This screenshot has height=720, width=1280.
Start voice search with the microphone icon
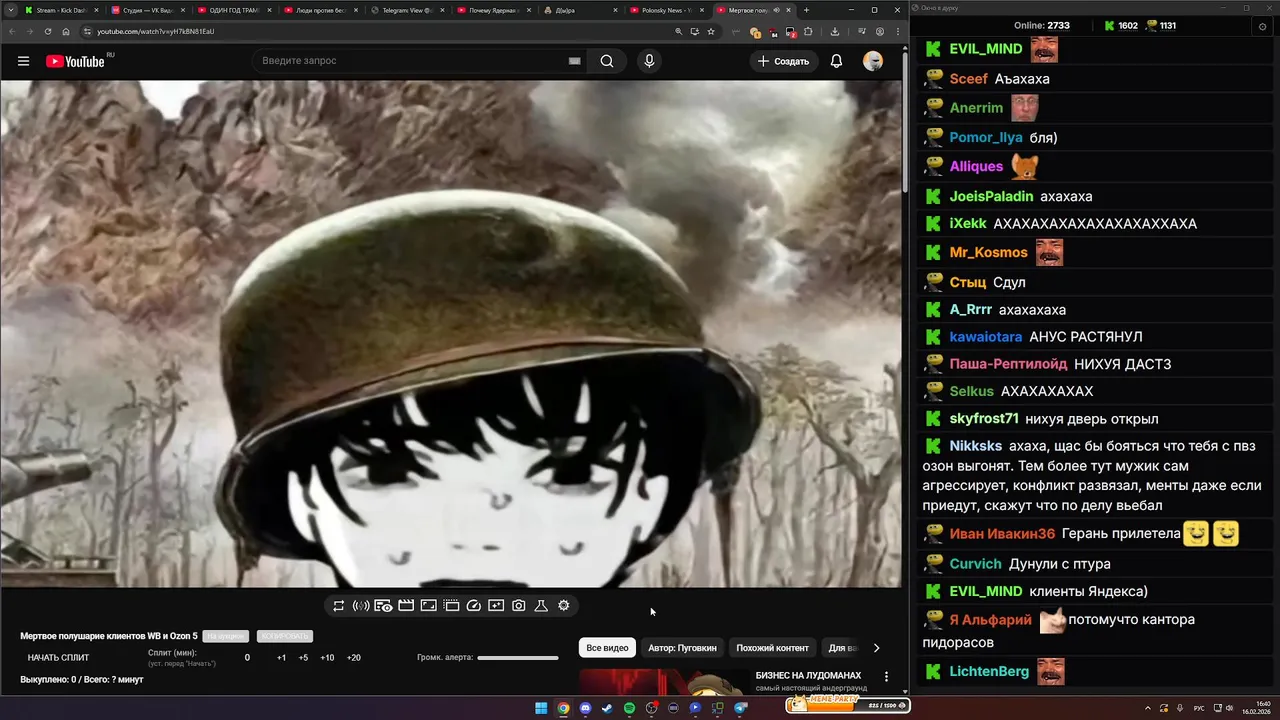(649, 61)
